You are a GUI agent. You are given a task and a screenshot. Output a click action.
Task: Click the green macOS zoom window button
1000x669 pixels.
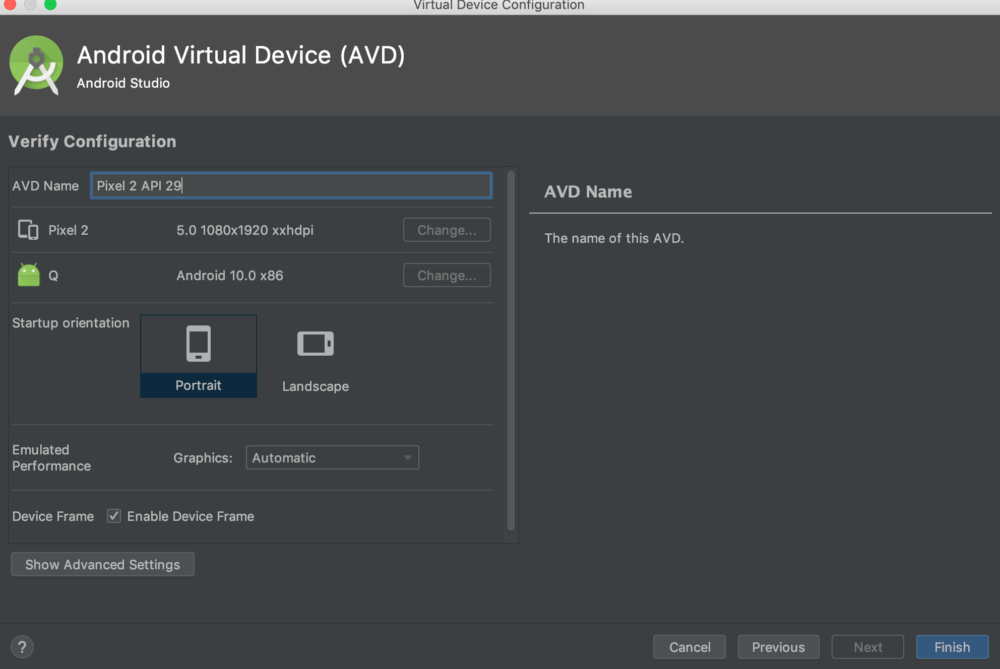pyautogui.click(x=50, y=4)
